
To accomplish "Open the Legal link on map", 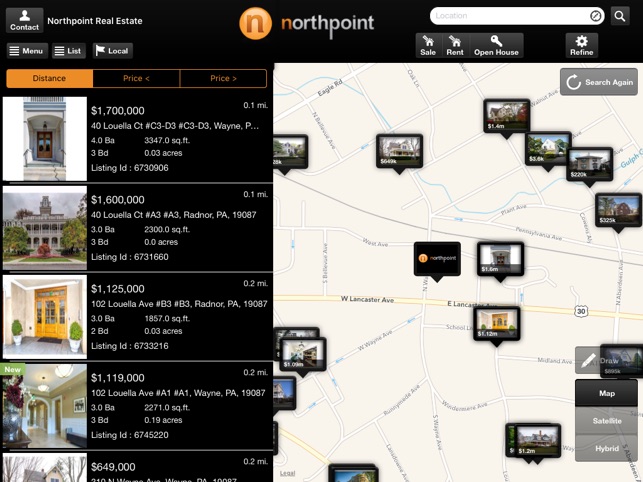I will [x=287, y=473].
